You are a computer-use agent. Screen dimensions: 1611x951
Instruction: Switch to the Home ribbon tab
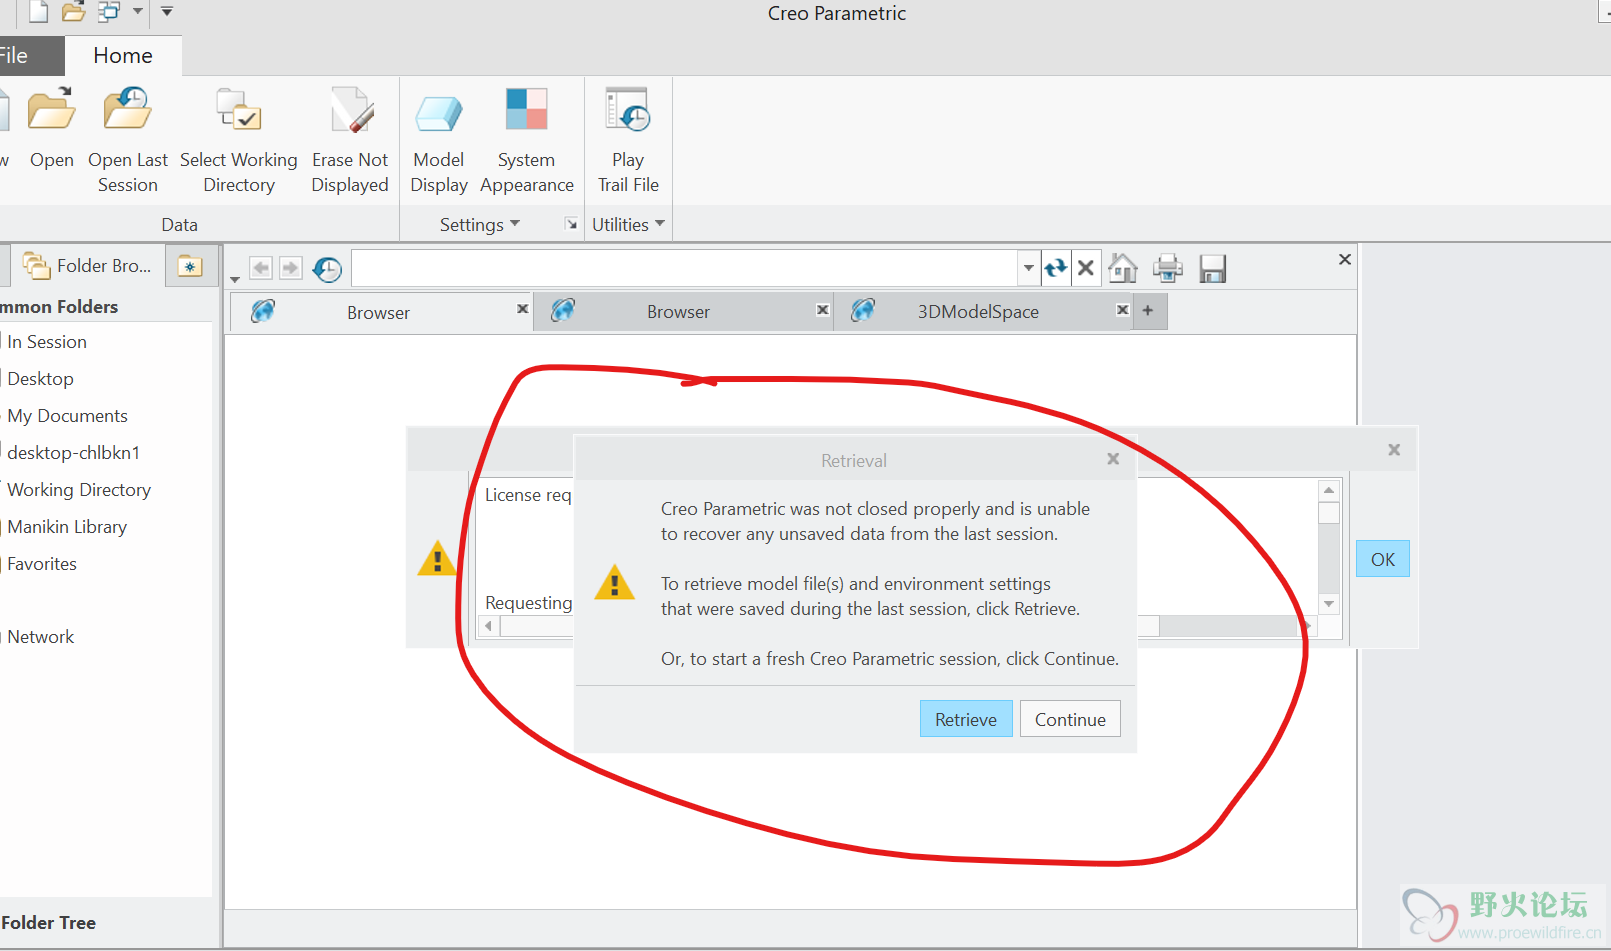(123, 56)
